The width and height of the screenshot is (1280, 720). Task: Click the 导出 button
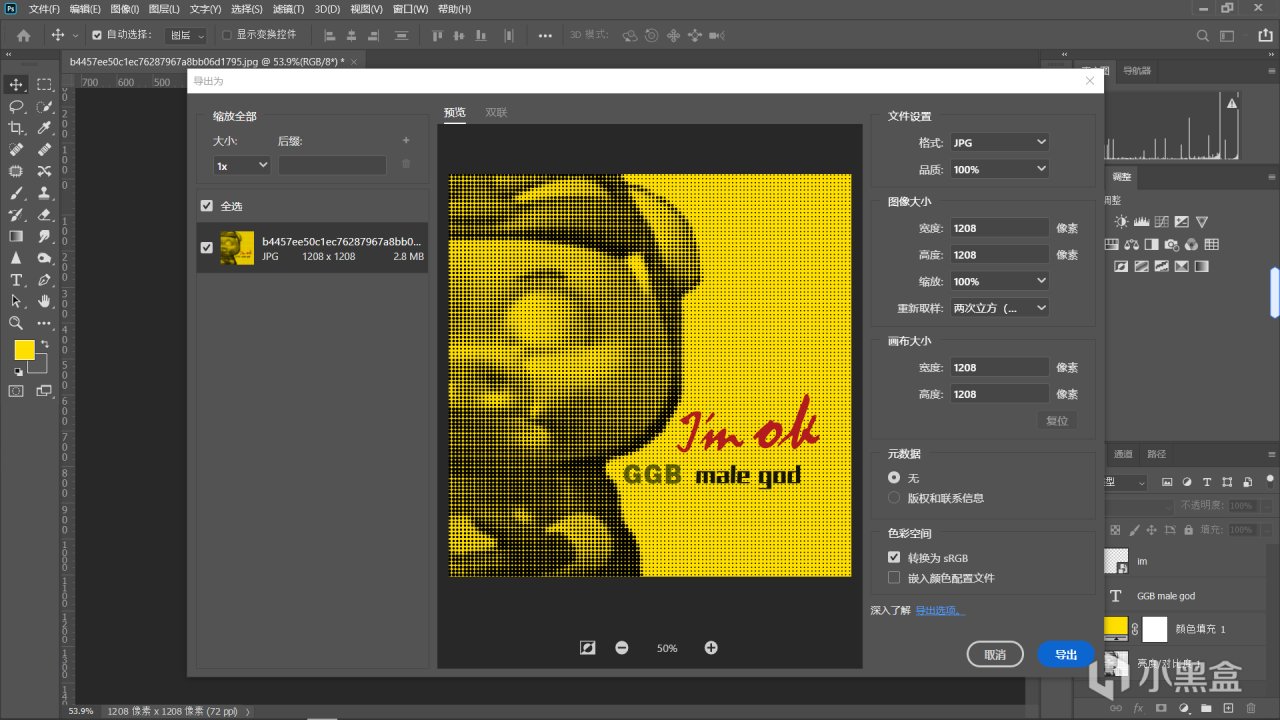(x=1066, y=655)
